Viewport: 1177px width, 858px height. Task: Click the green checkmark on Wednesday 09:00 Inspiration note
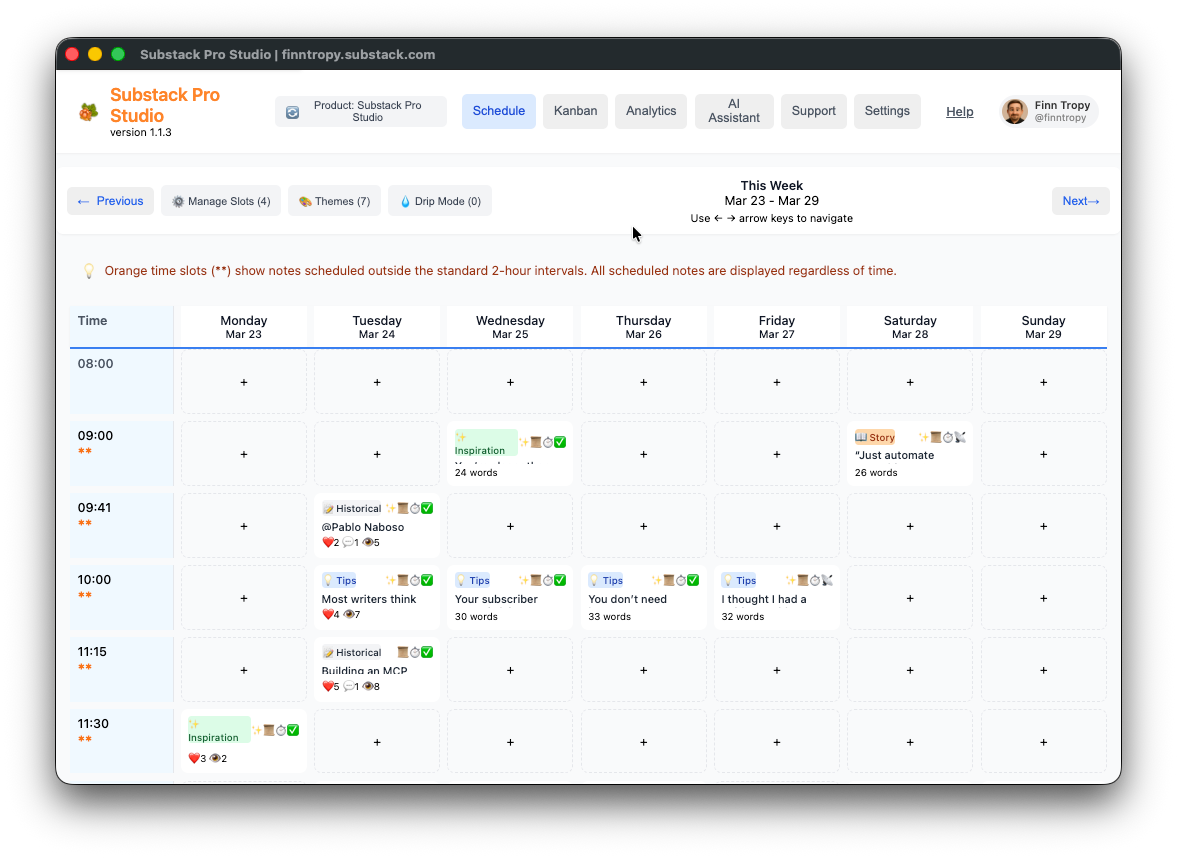coord(560,442)
